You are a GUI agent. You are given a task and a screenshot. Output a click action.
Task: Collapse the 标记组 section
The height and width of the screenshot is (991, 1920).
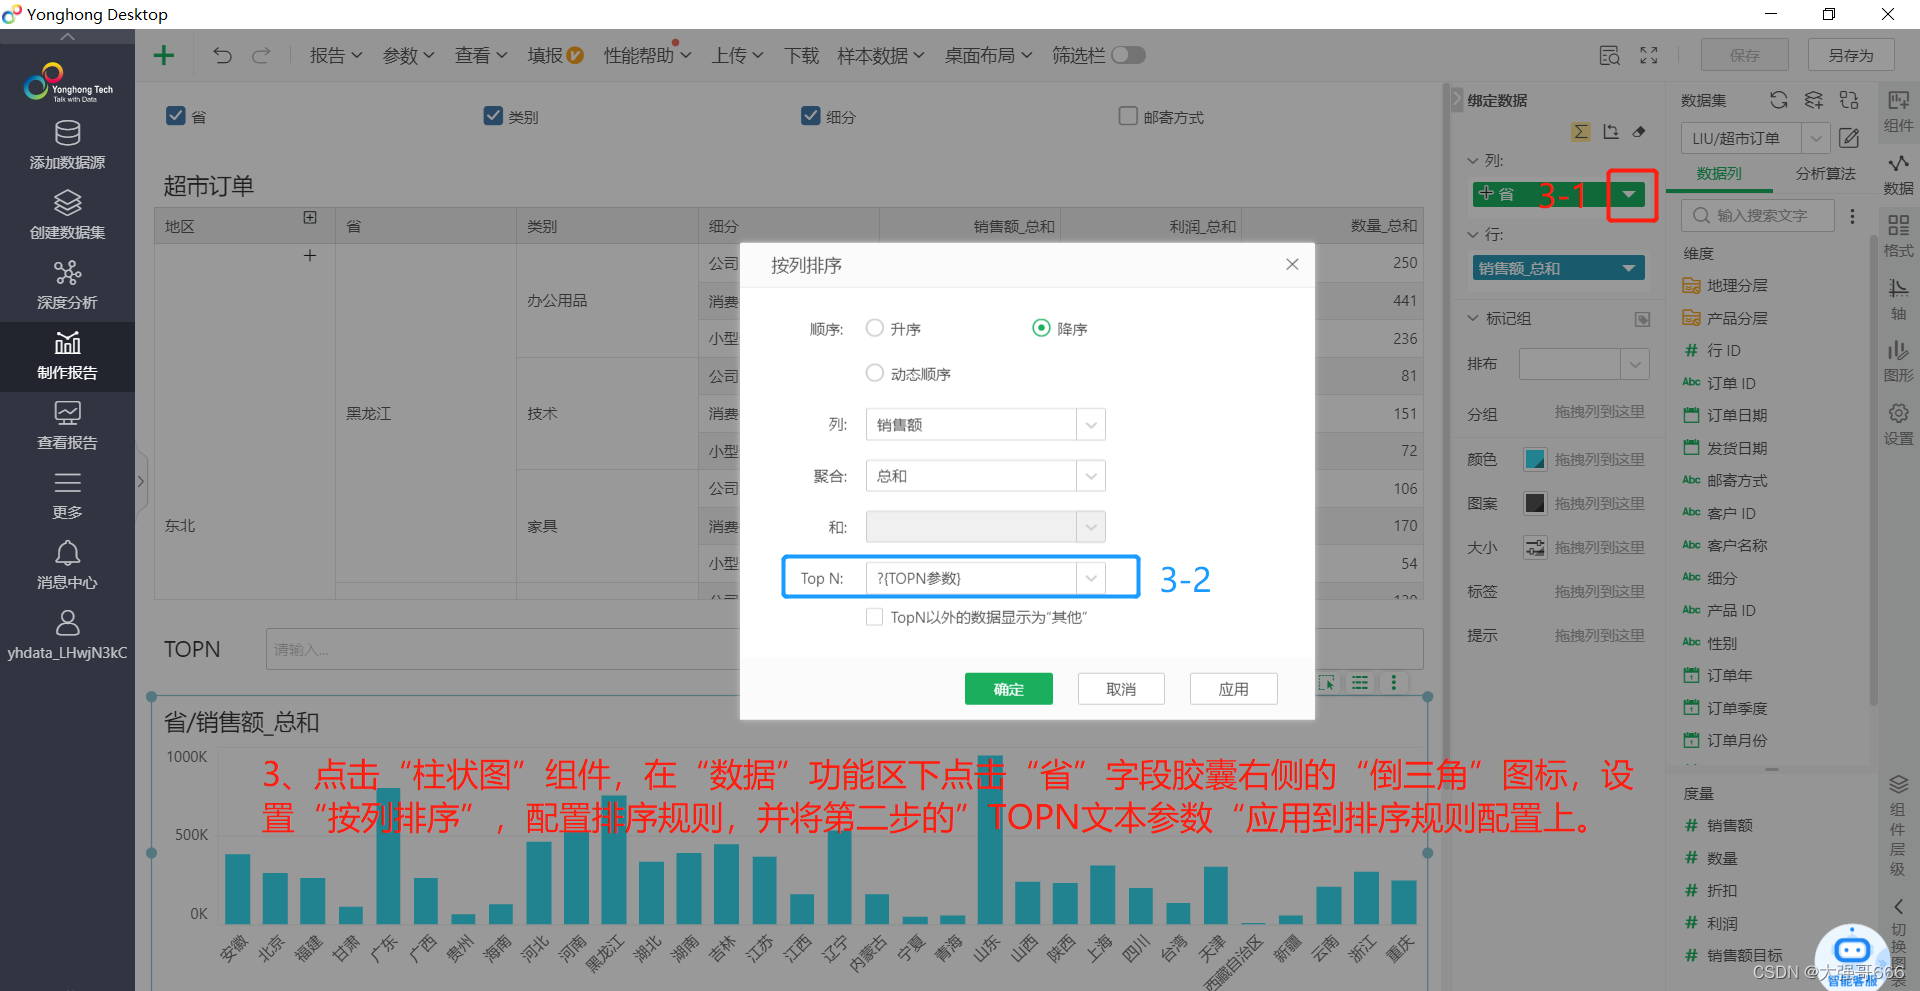tap(1473, 318)
